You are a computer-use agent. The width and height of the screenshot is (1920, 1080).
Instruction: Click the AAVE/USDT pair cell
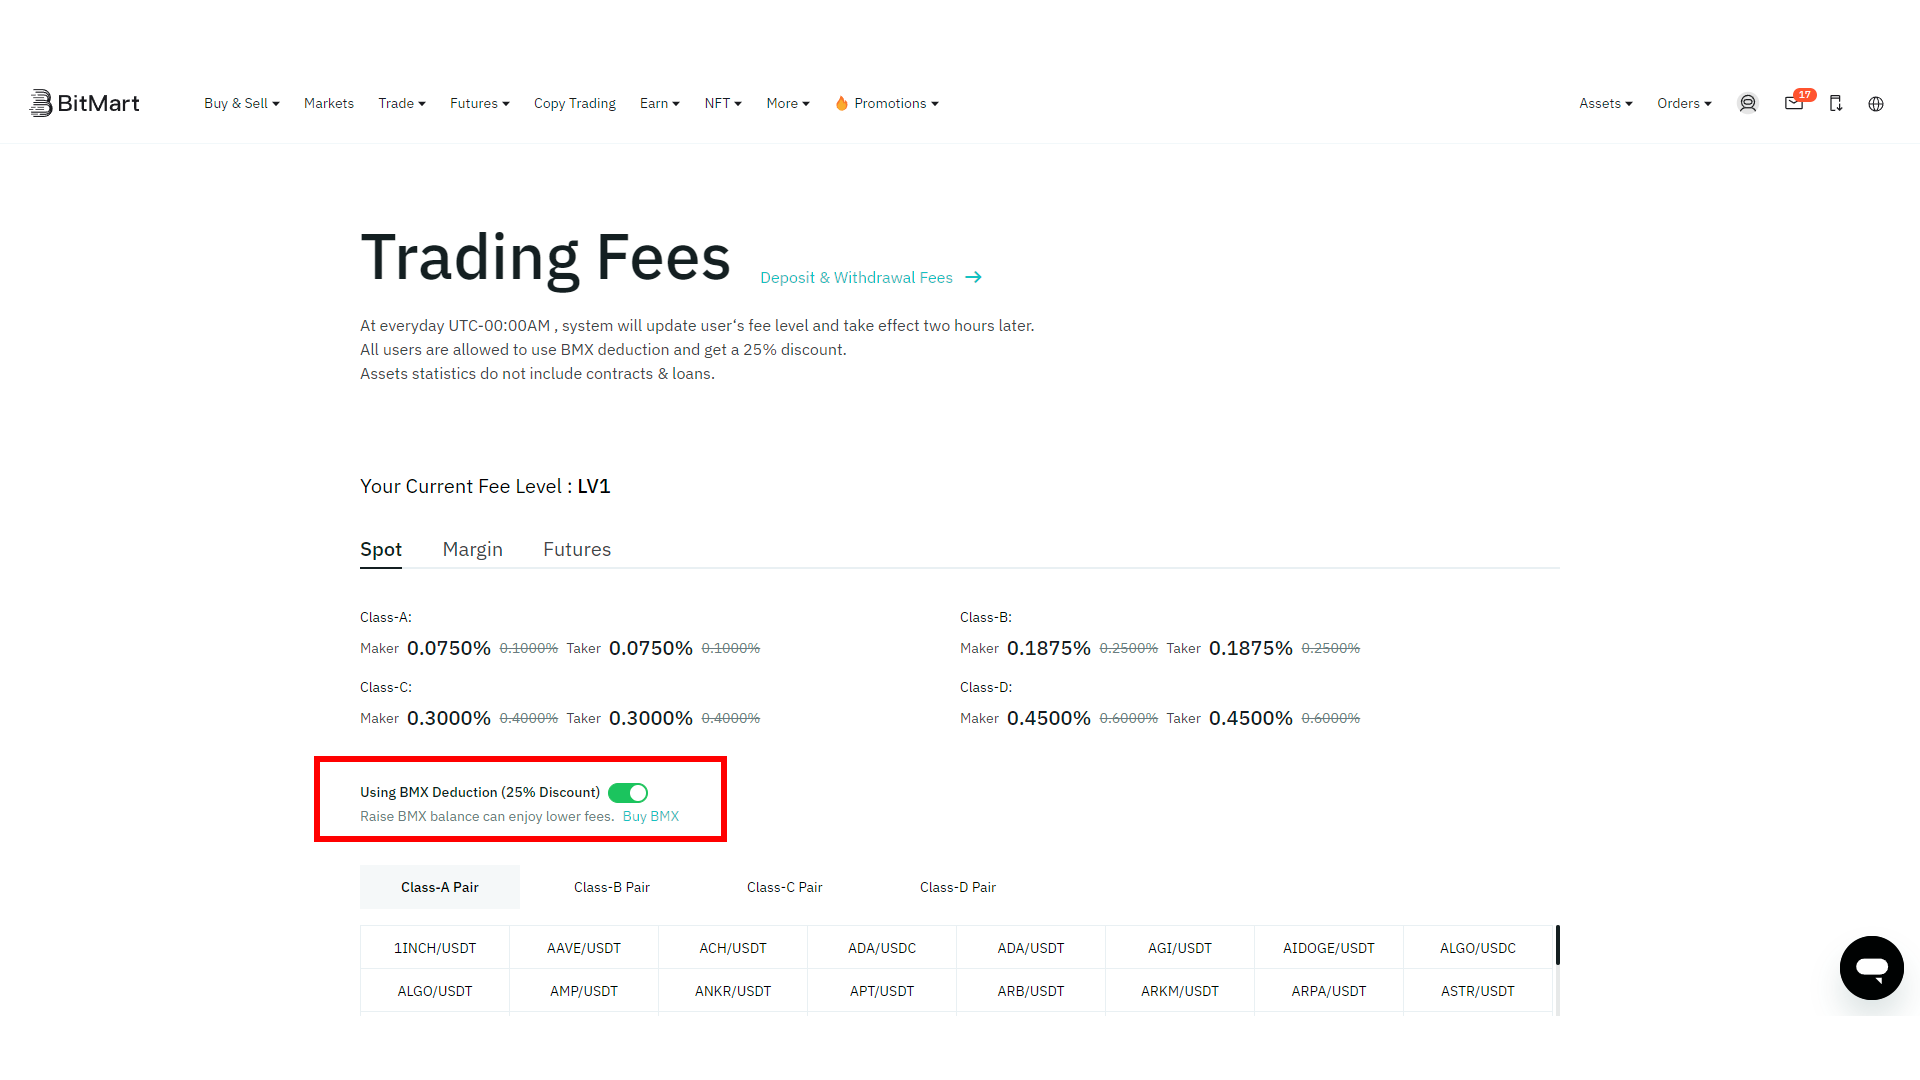[x=584, y=948]
